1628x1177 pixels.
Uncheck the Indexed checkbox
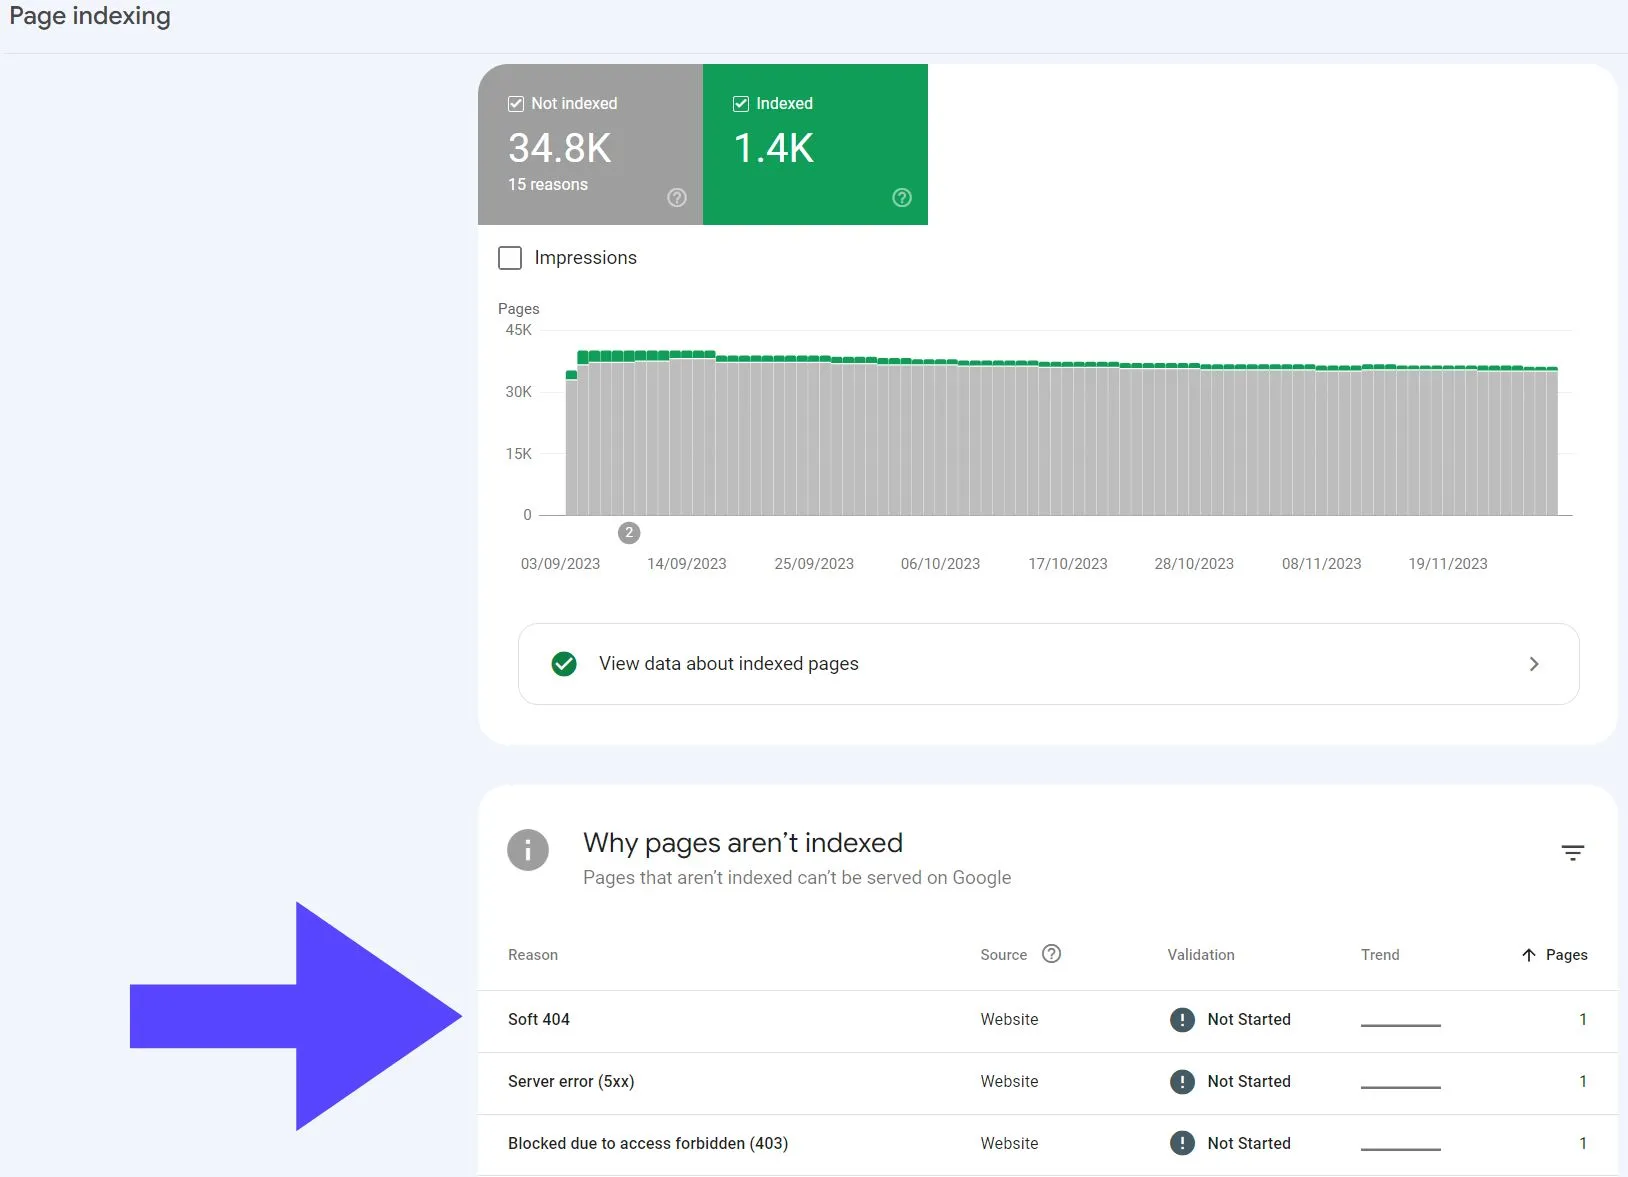tap(741, 103)
